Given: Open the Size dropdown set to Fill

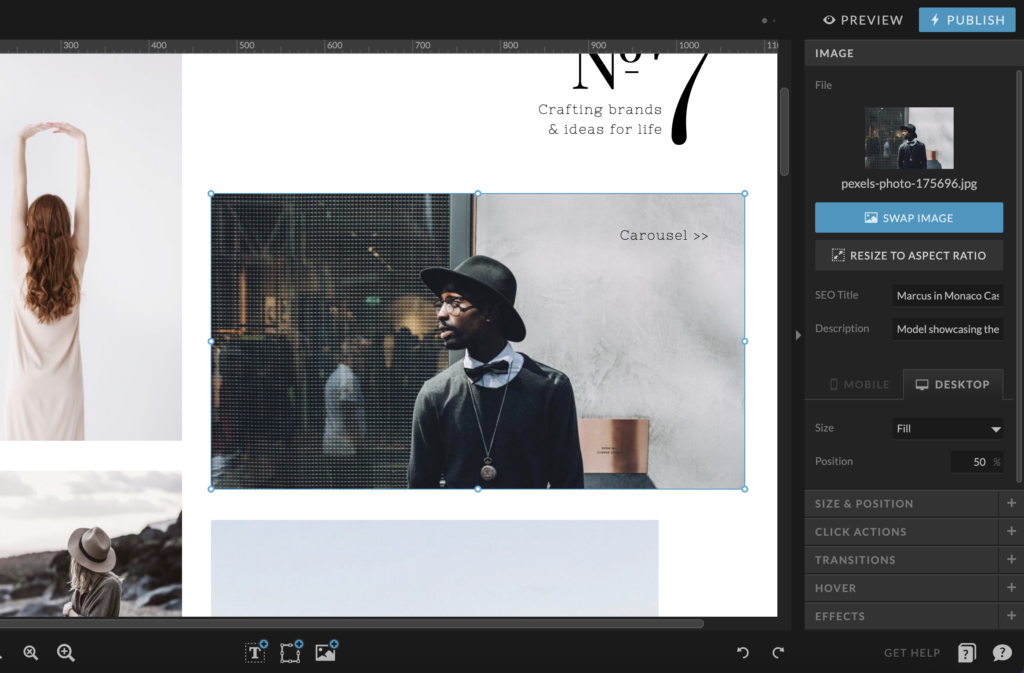Looking at the screenshot, I should 946,428.
